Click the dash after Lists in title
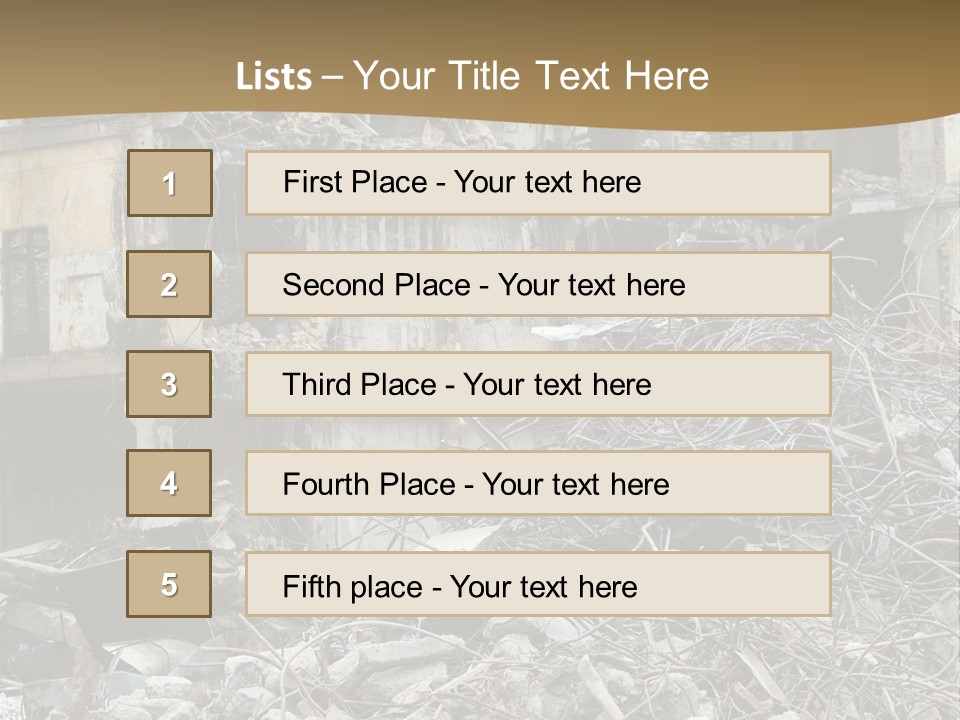 tap(332, 77)
